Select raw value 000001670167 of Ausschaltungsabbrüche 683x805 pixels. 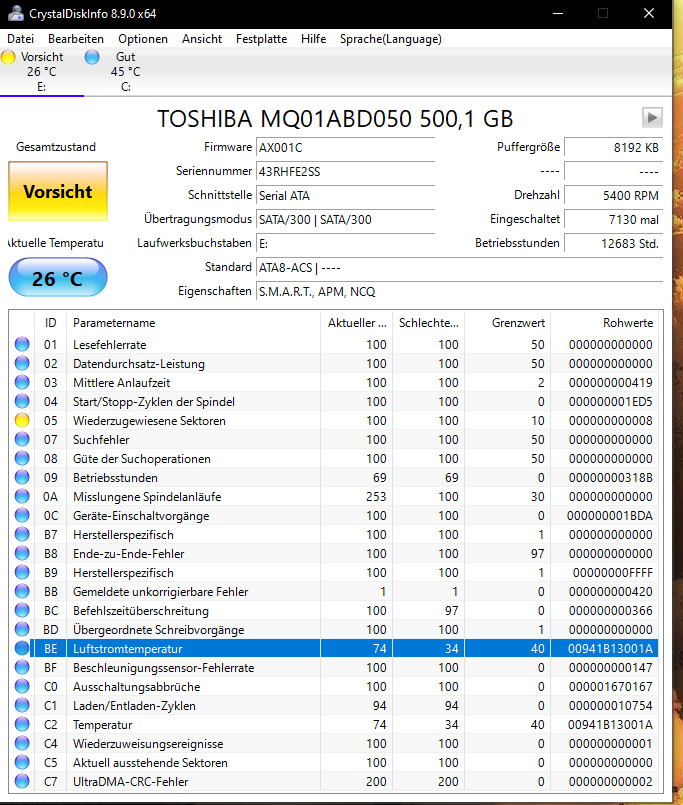[611, 687]
